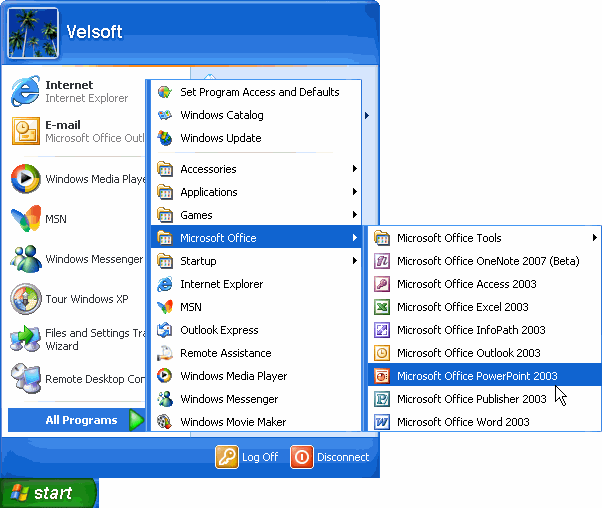Click the Tour Windows XP icon
602x508 pixels.
26,299
